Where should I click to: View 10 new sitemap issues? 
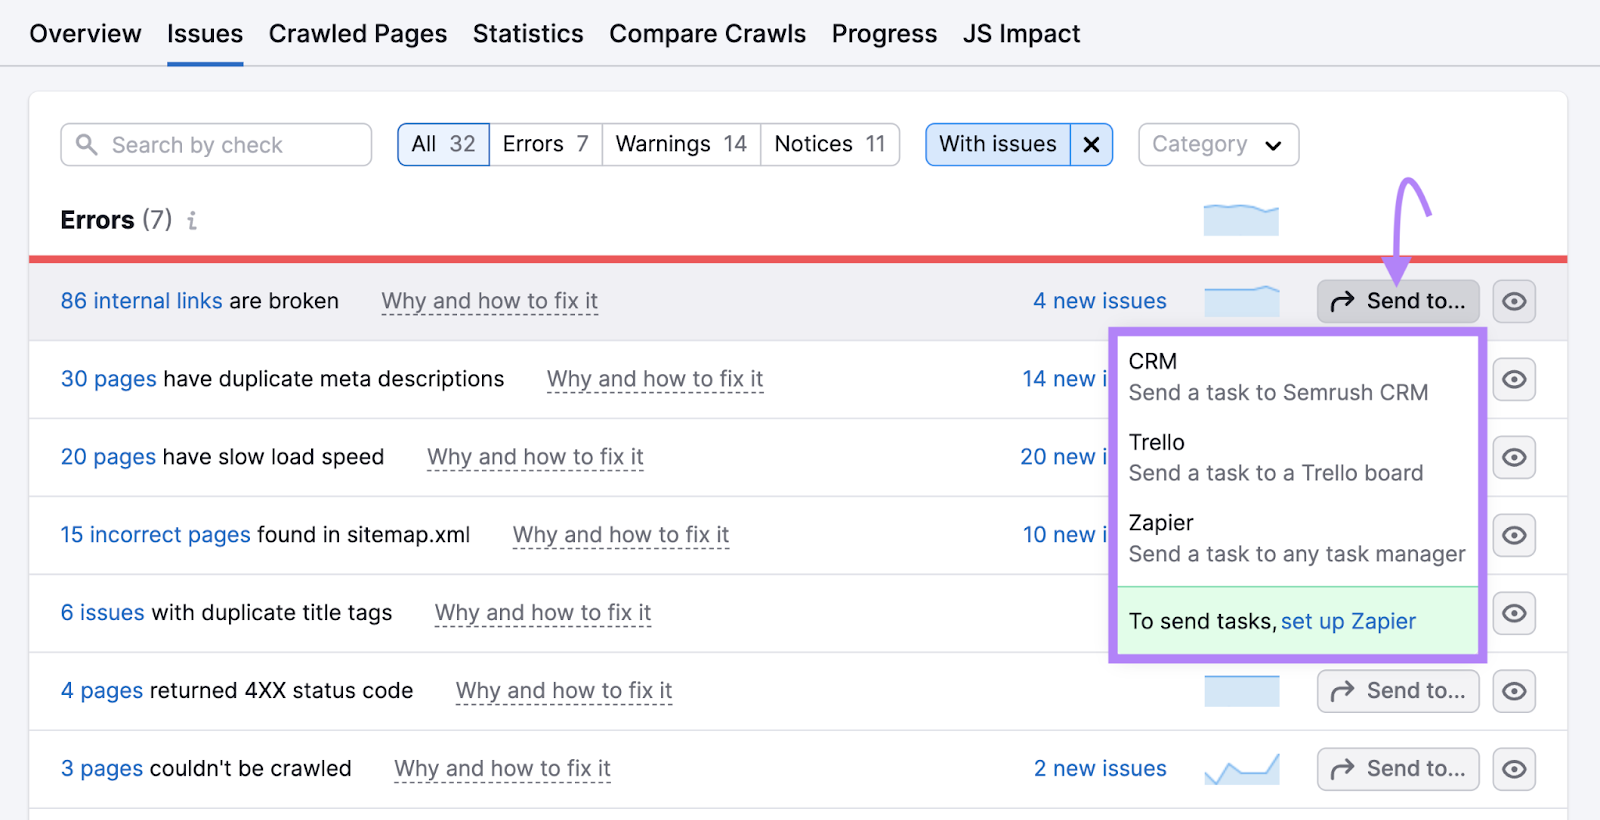pos(1065,535)
